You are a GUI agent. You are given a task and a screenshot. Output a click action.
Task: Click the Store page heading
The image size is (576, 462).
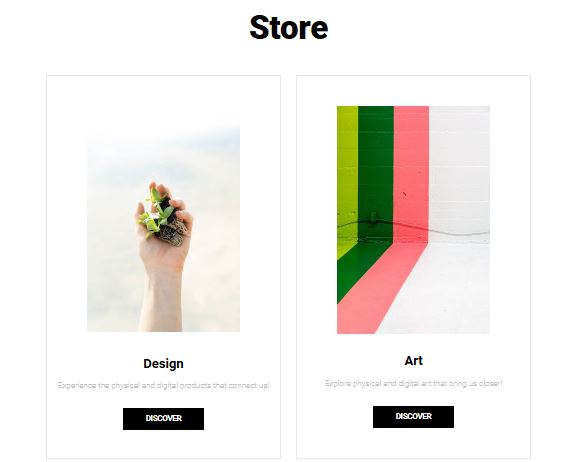pyautogui.click(x=288, y=28)
